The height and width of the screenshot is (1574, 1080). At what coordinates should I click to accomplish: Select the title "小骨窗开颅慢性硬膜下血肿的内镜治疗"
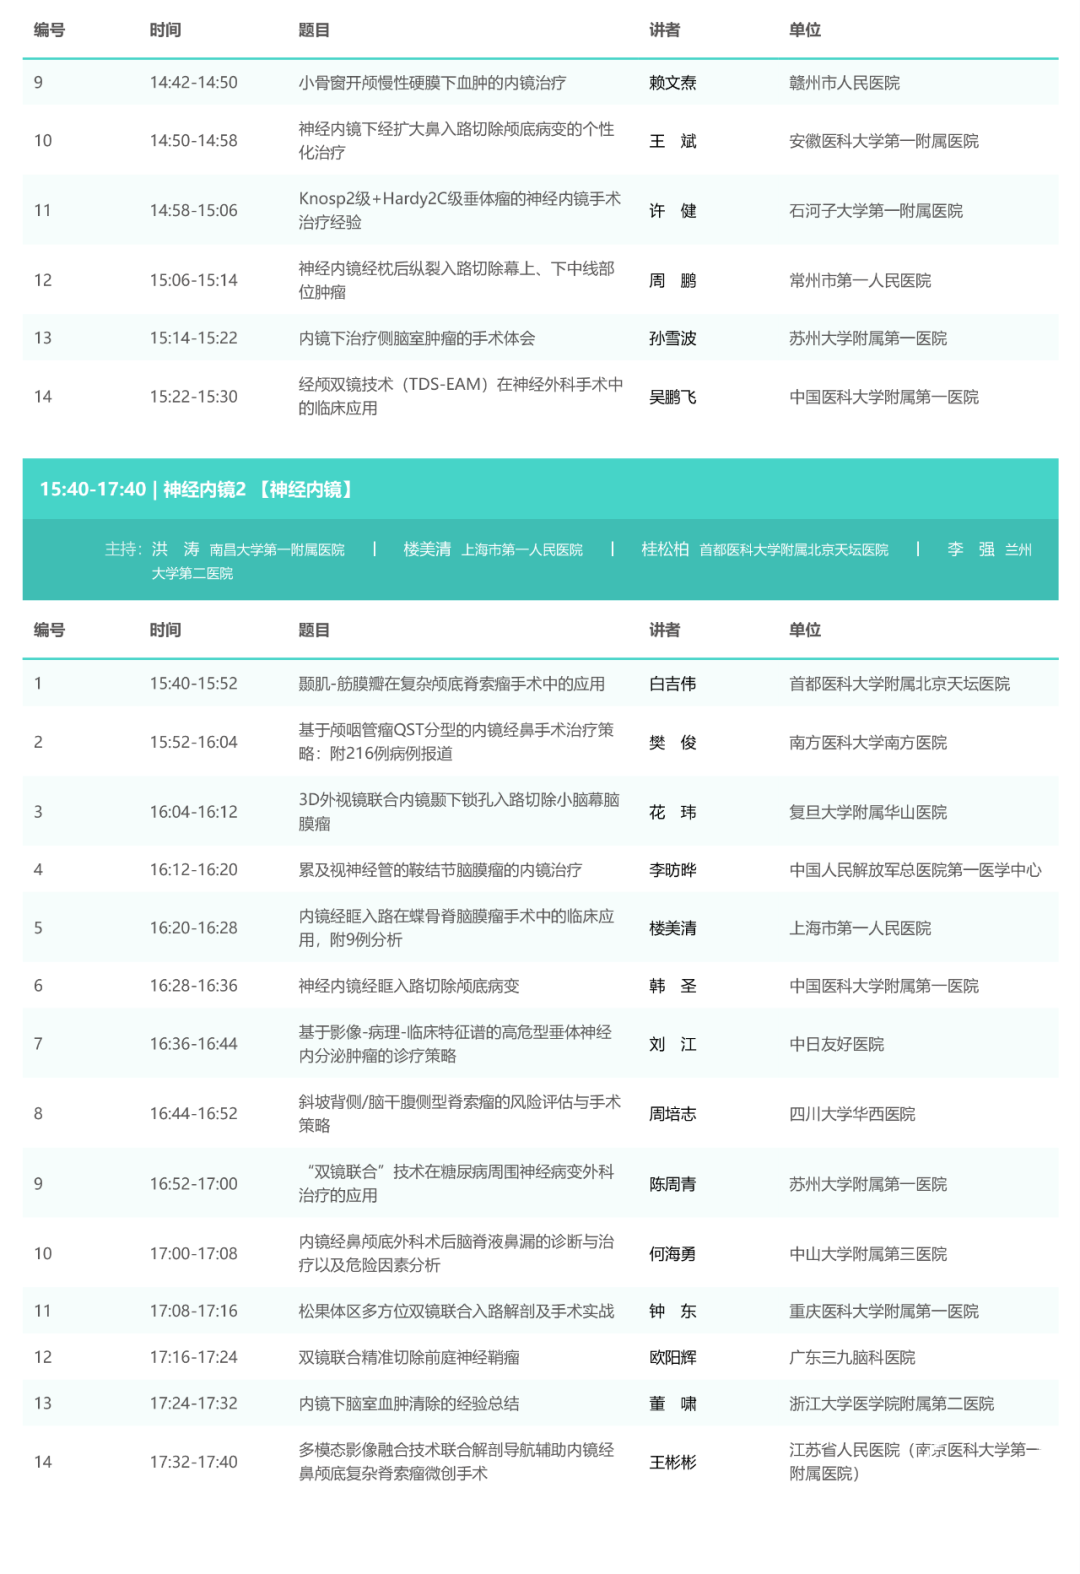coord(432,82)
